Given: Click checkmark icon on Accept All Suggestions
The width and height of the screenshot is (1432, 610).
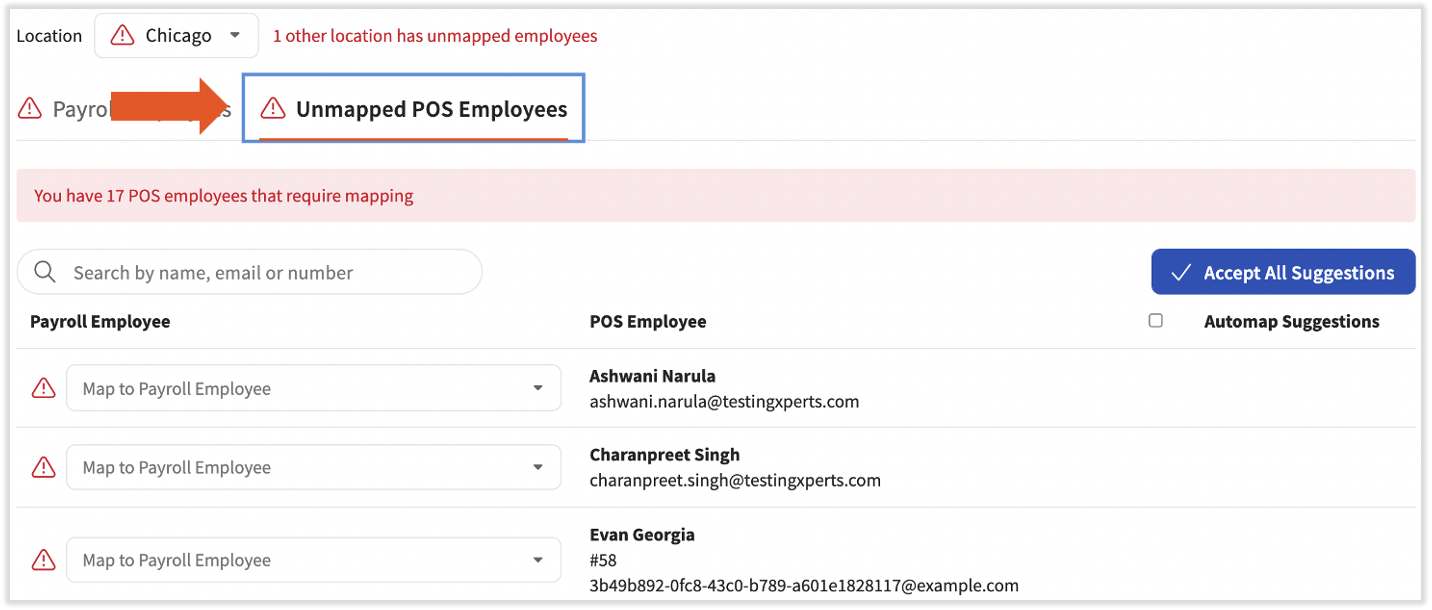Looking at the screenshot, I should coord(1181,273).
